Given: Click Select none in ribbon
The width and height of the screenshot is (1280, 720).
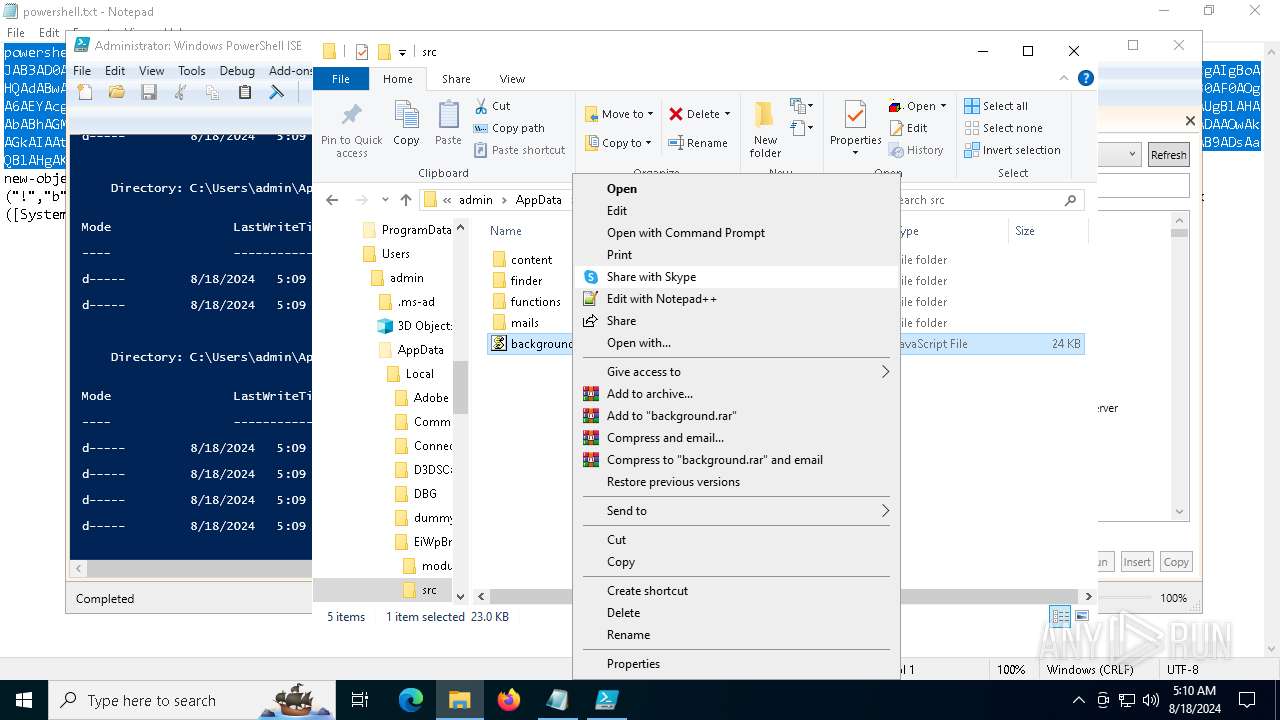Looking at the screenshot, I should point(1003,128).
